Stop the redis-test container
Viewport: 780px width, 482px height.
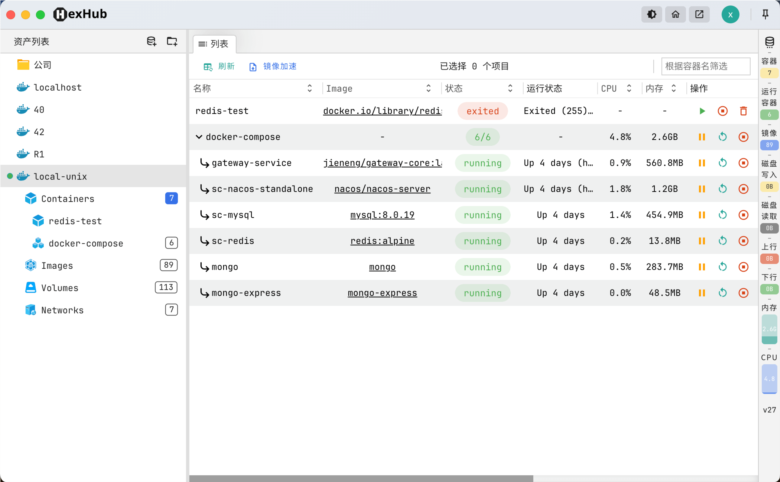pyautogui.click(x=723, y=111)
